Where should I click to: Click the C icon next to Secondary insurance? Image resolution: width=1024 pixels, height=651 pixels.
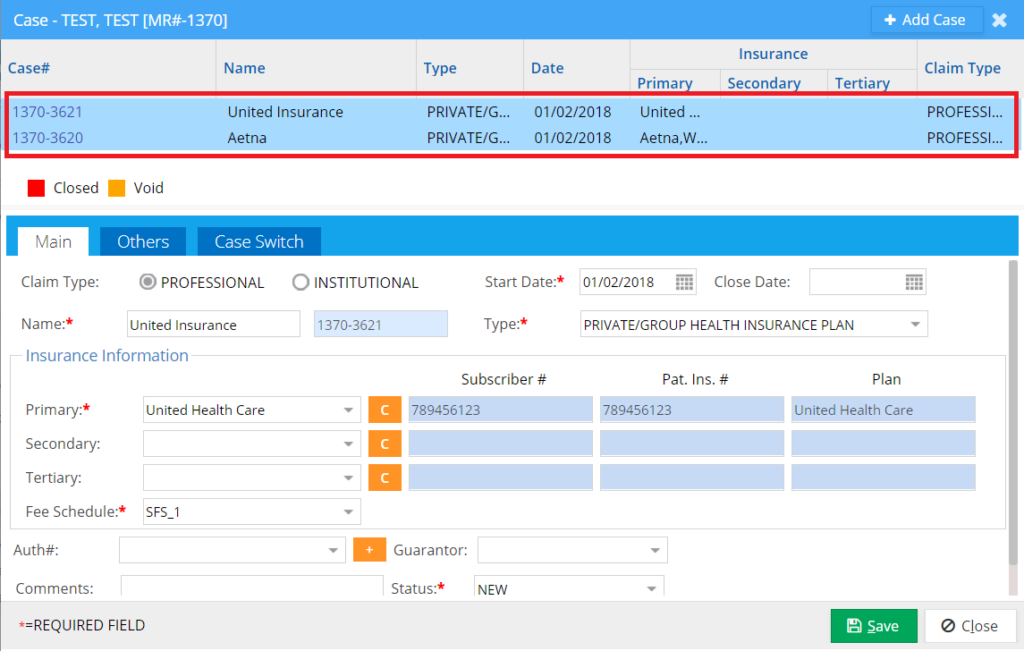[385, 443]
